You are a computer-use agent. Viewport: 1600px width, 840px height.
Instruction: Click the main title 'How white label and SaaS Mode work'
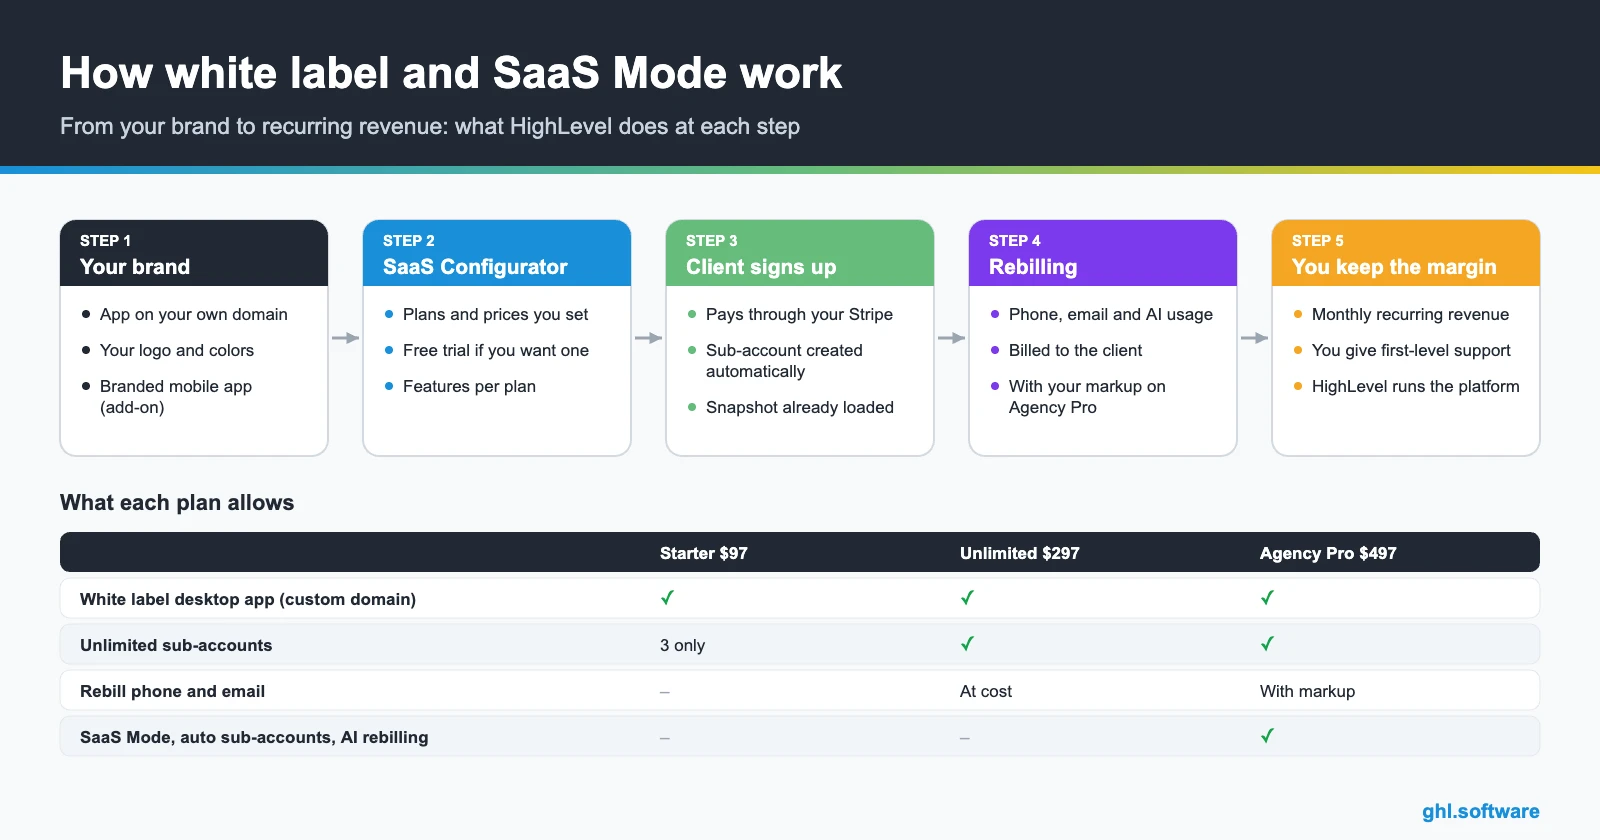pyautogui.click(x=451, y=73)
